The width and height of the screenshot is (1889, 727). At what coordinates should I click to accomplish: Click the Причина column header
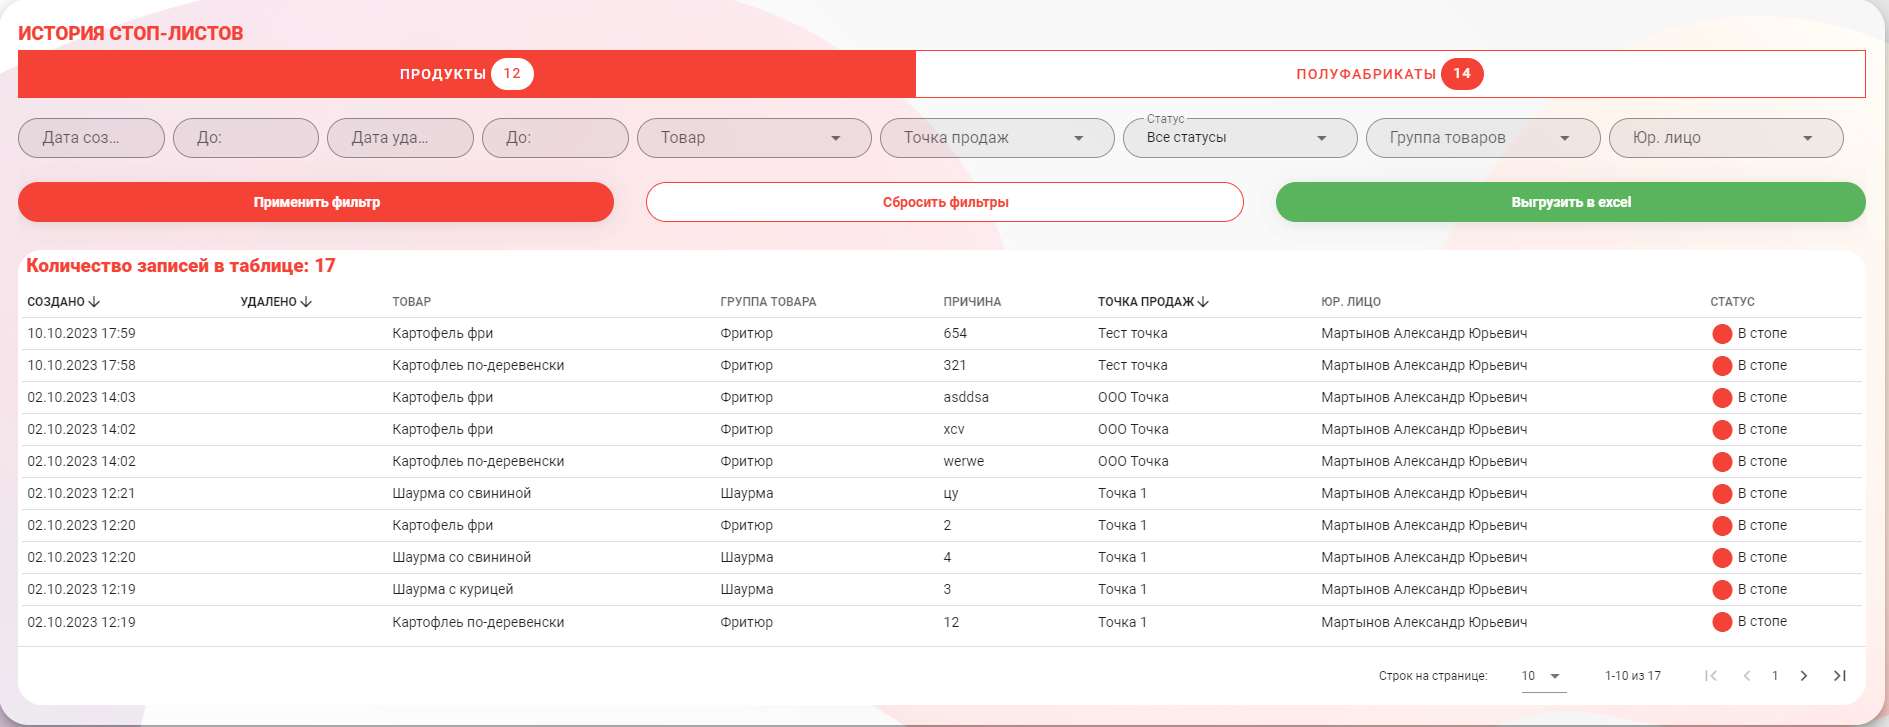[x=972, y=302]
